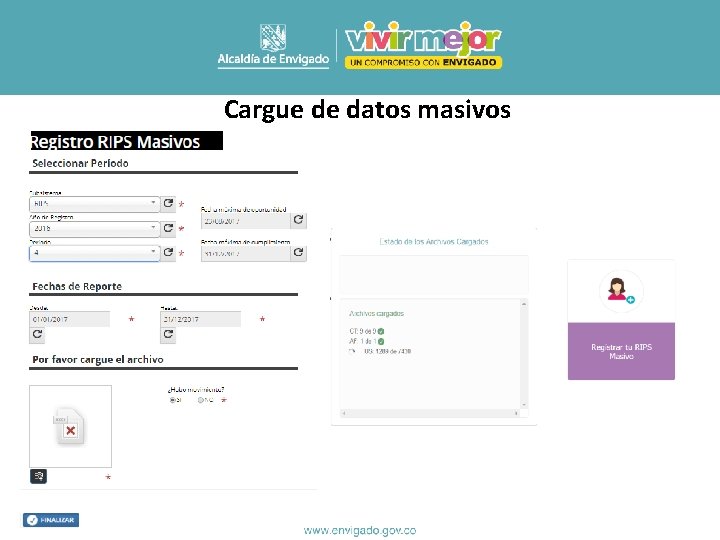Open the Subsistema RIPS dropdown

pyautogui.click(x=95, y=203)
